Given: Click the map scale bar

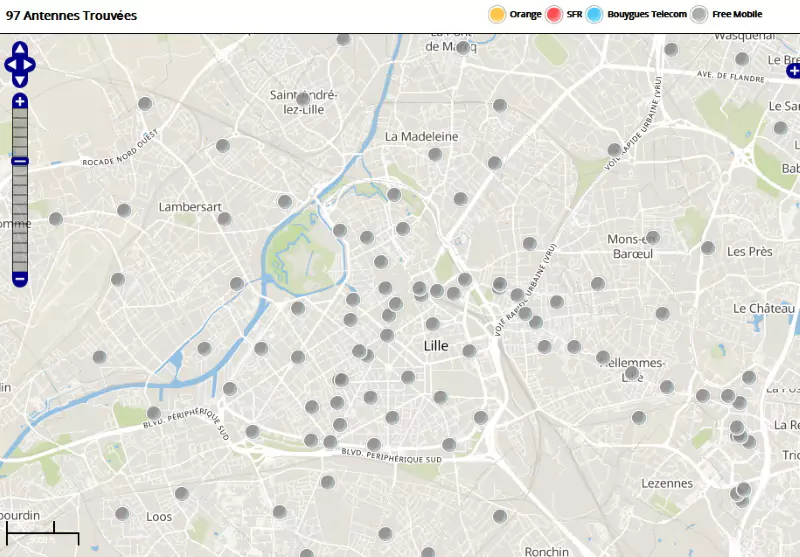Looking at the screenshot, I should (x=42, y=537).
